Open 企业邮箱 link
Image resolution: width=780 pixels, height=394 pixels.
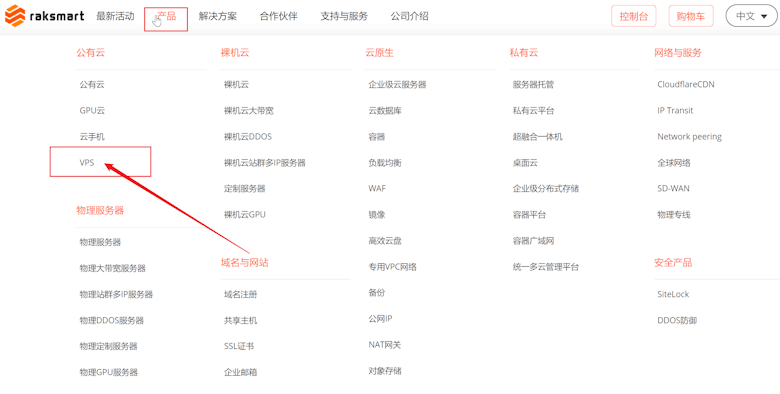tap(240, 372)
